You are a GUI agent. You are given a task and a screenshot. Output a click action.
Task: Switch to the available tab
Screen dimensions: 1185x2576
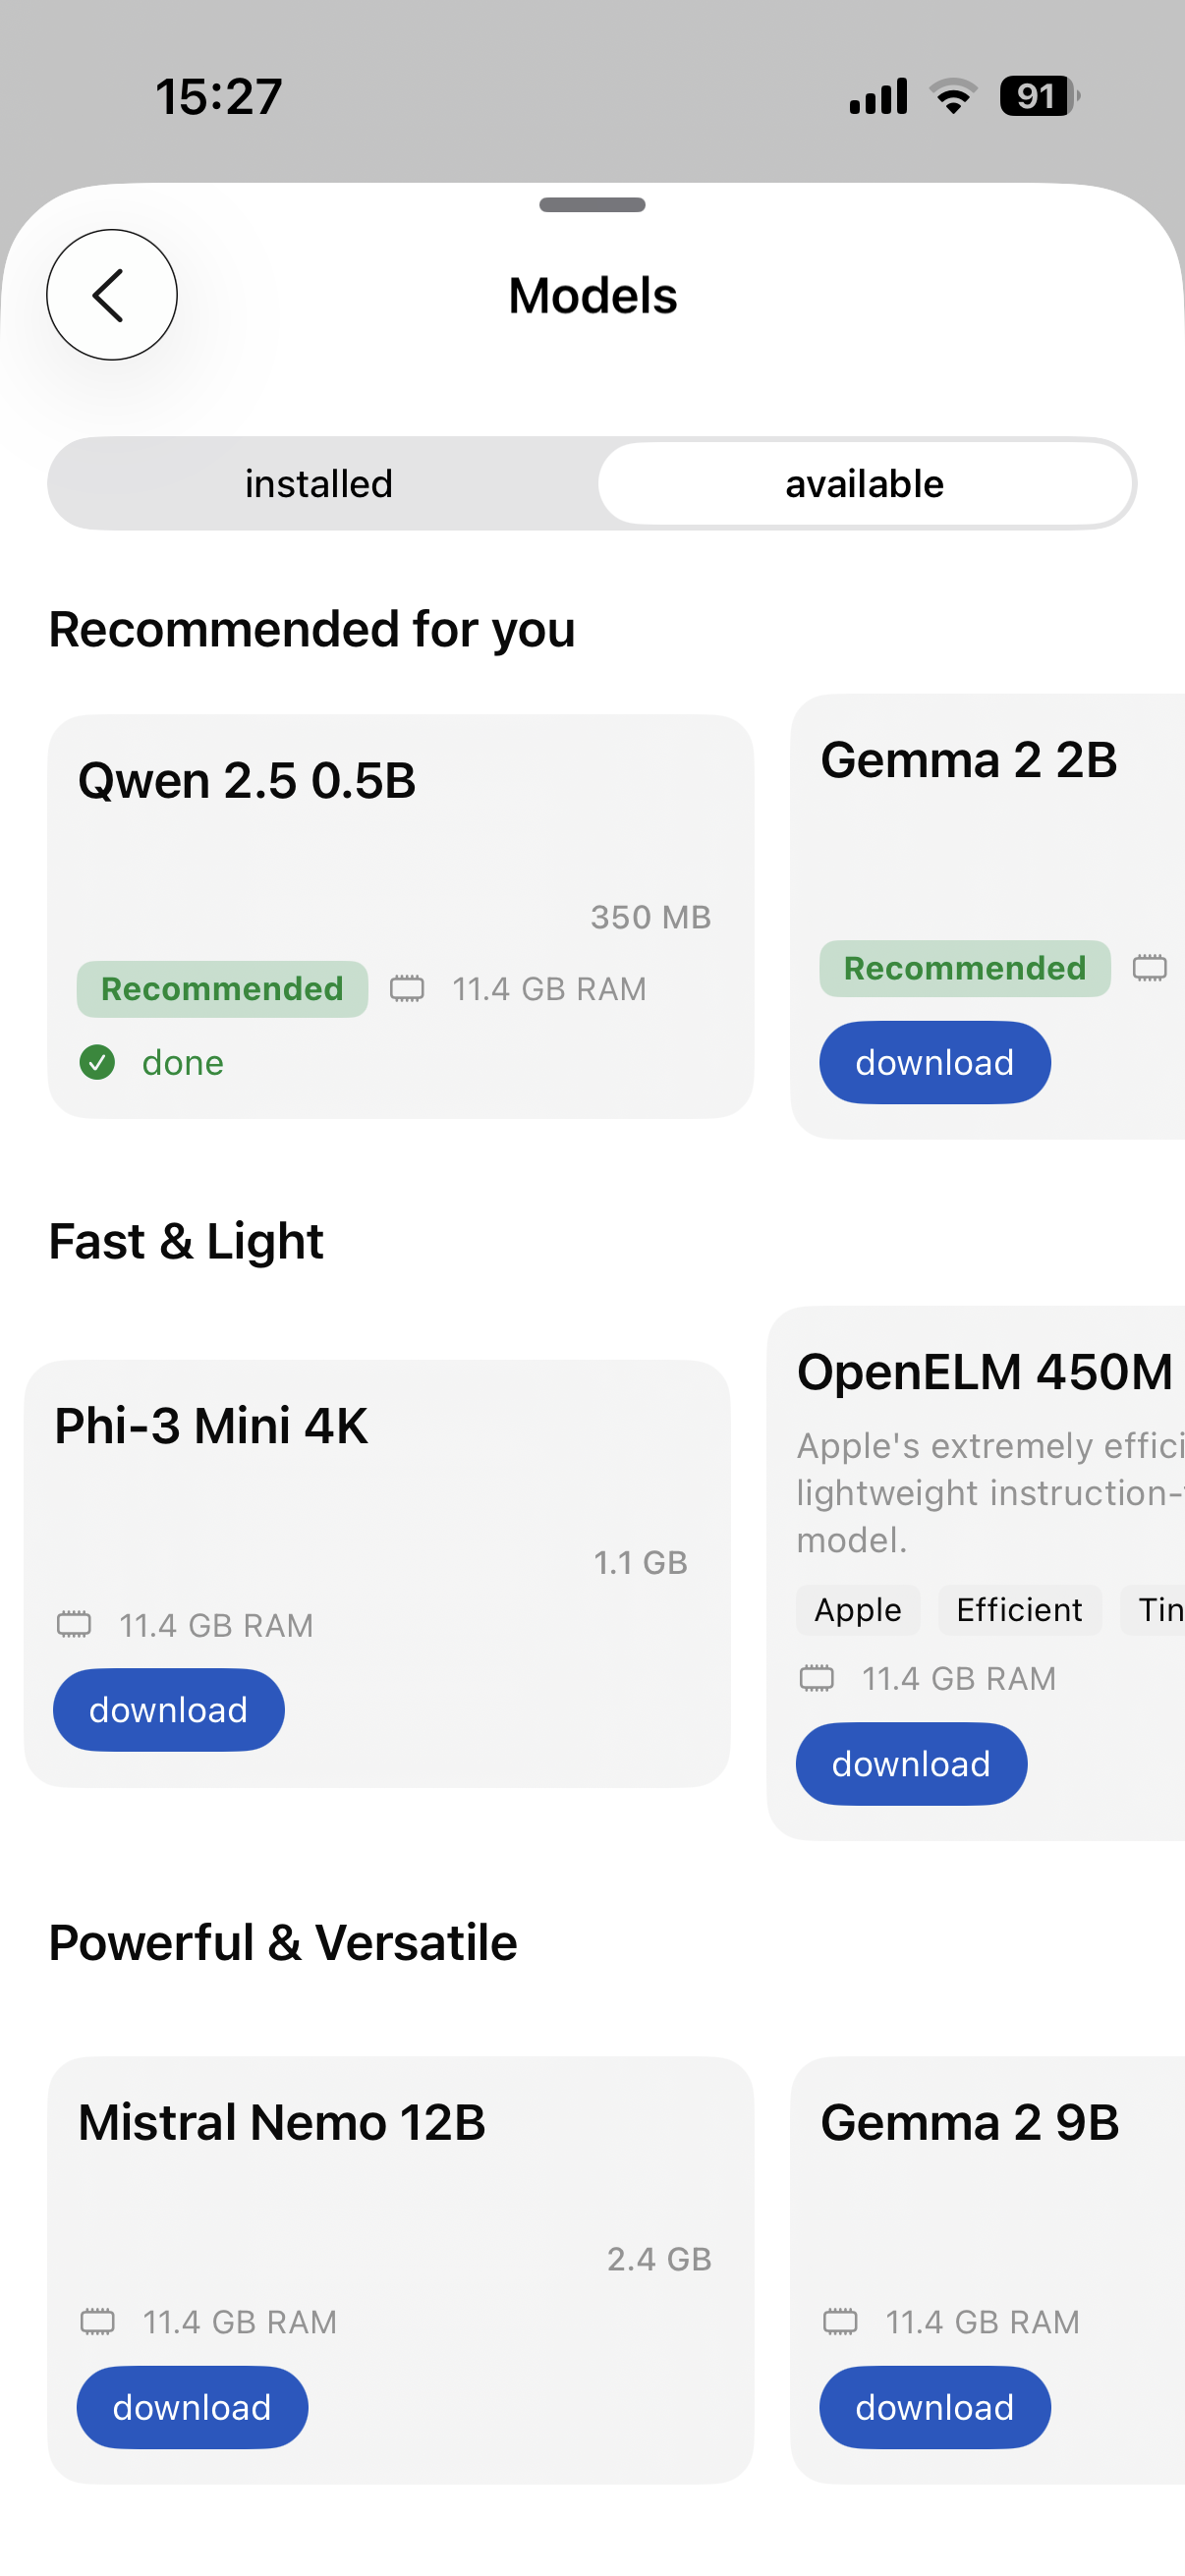tap(865, 484)
